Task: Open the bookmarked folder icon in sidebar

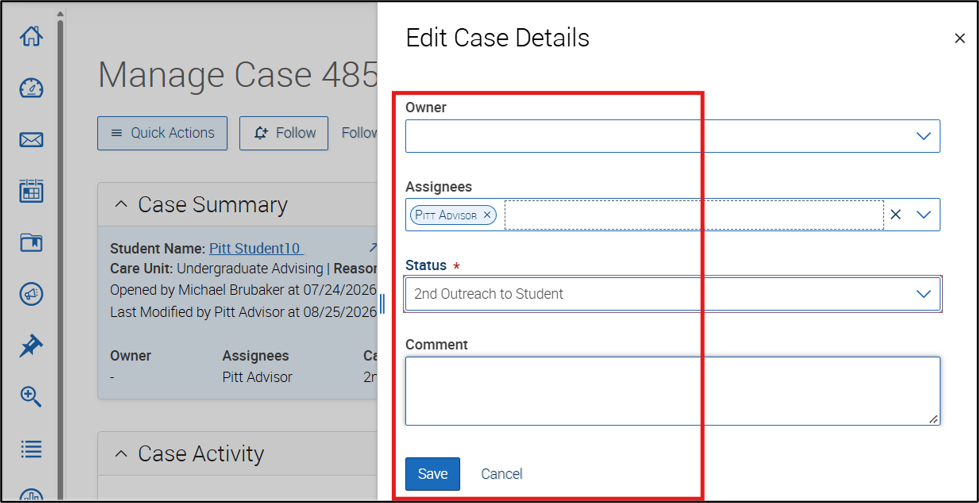Action: click(31, 243)
